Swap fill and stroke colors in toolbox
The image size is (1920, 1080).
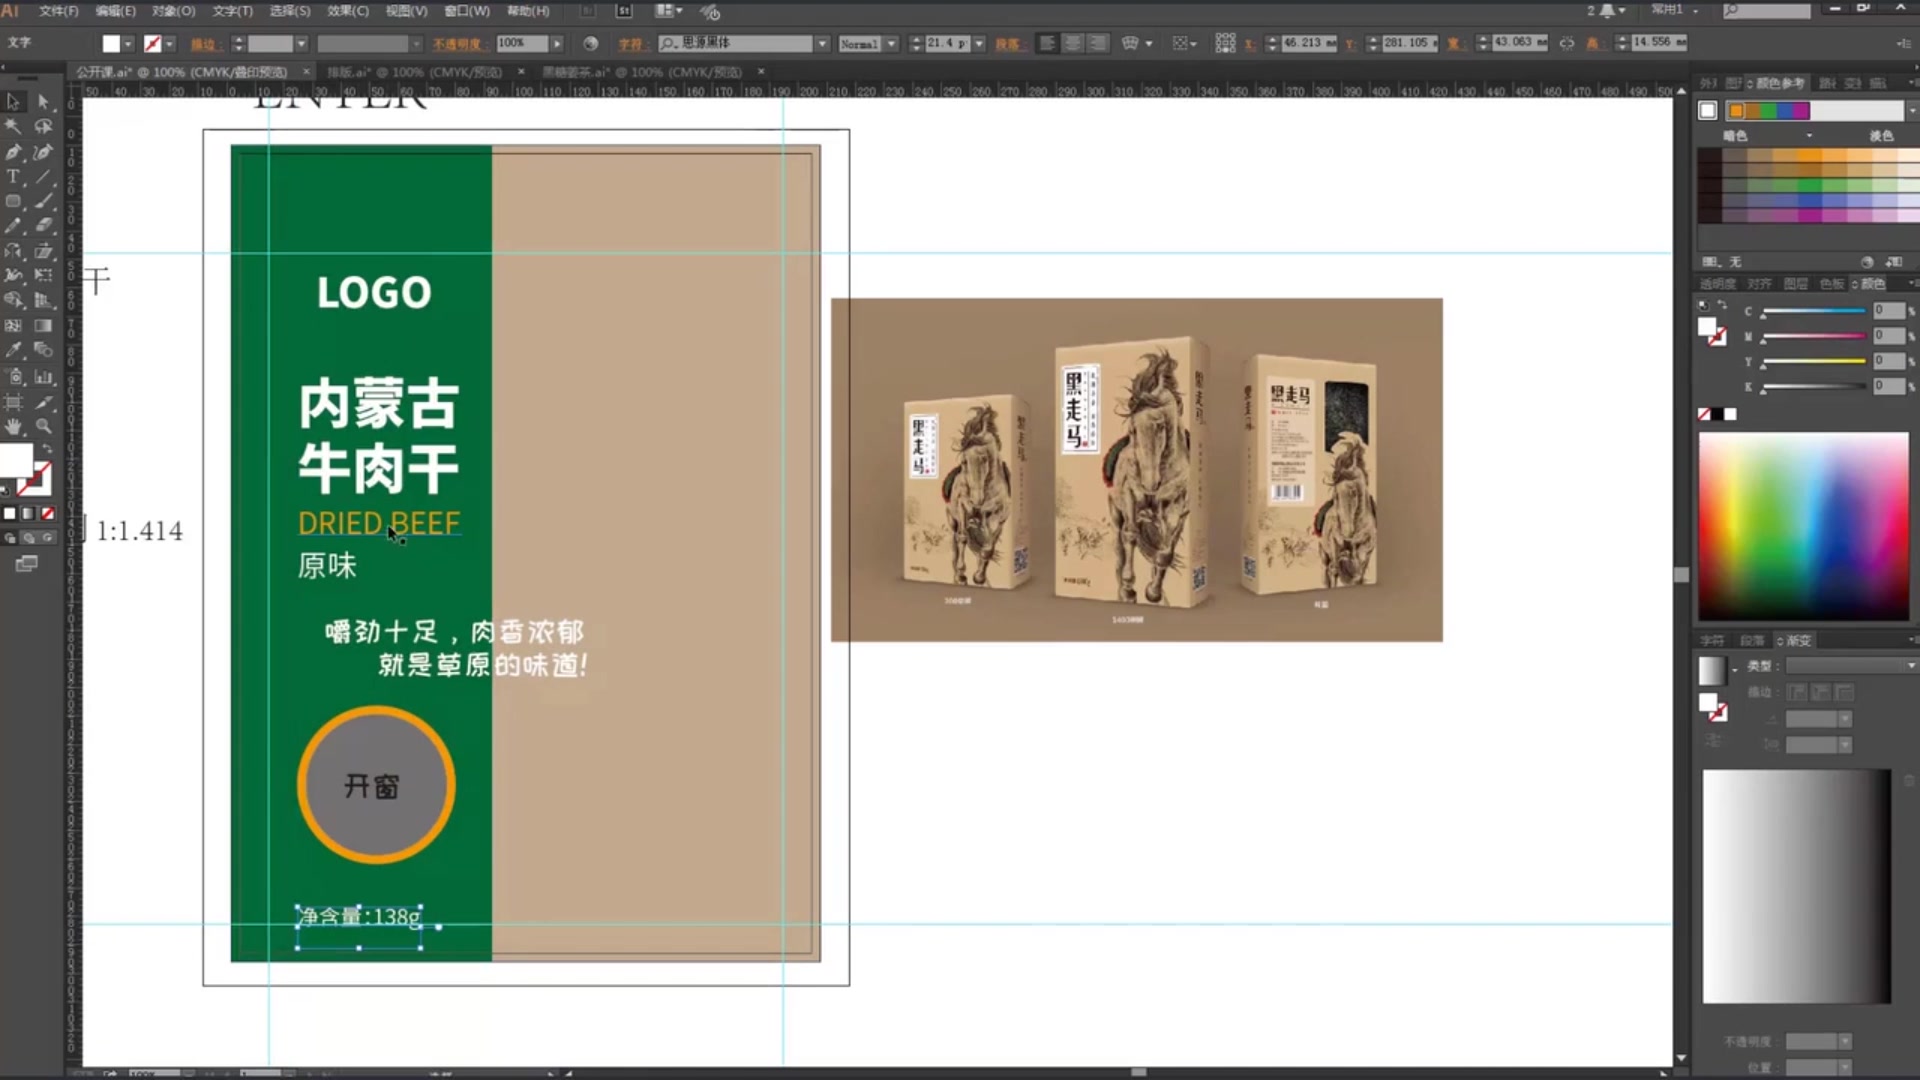coord(46,449)
